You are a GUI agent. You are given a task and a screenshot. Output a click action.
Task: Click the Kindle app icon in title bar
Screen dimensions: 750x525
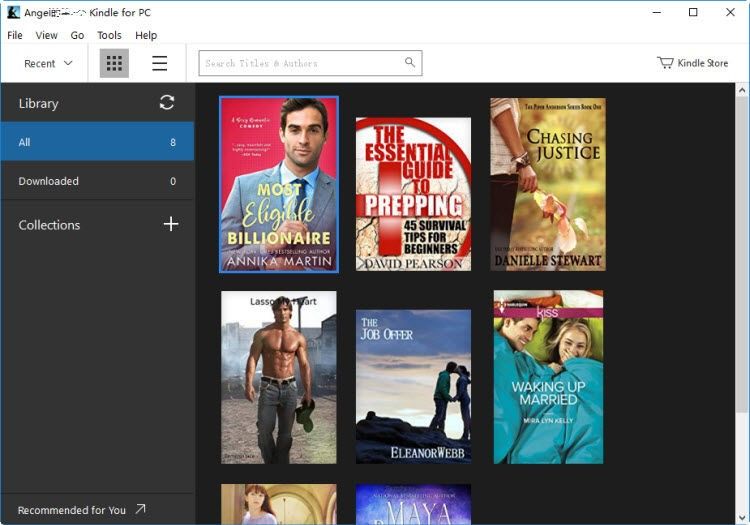click(x=13, y=12)
